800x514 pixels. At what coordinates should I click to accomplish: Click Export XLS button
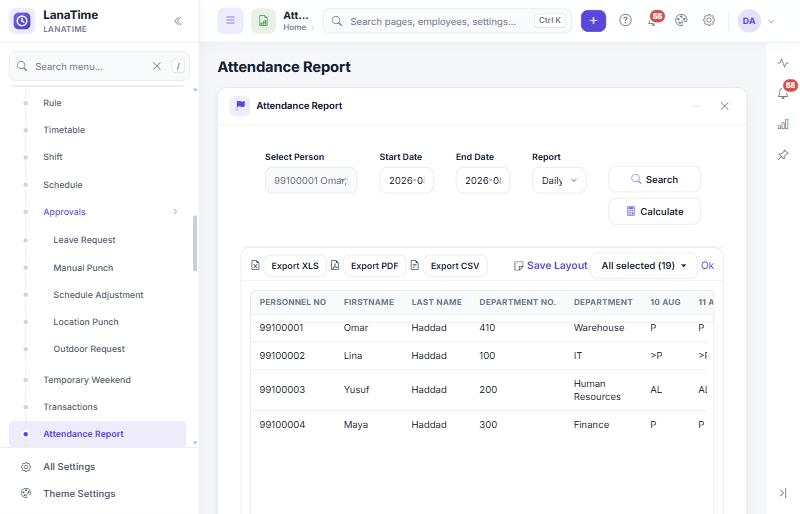(295, 266)
